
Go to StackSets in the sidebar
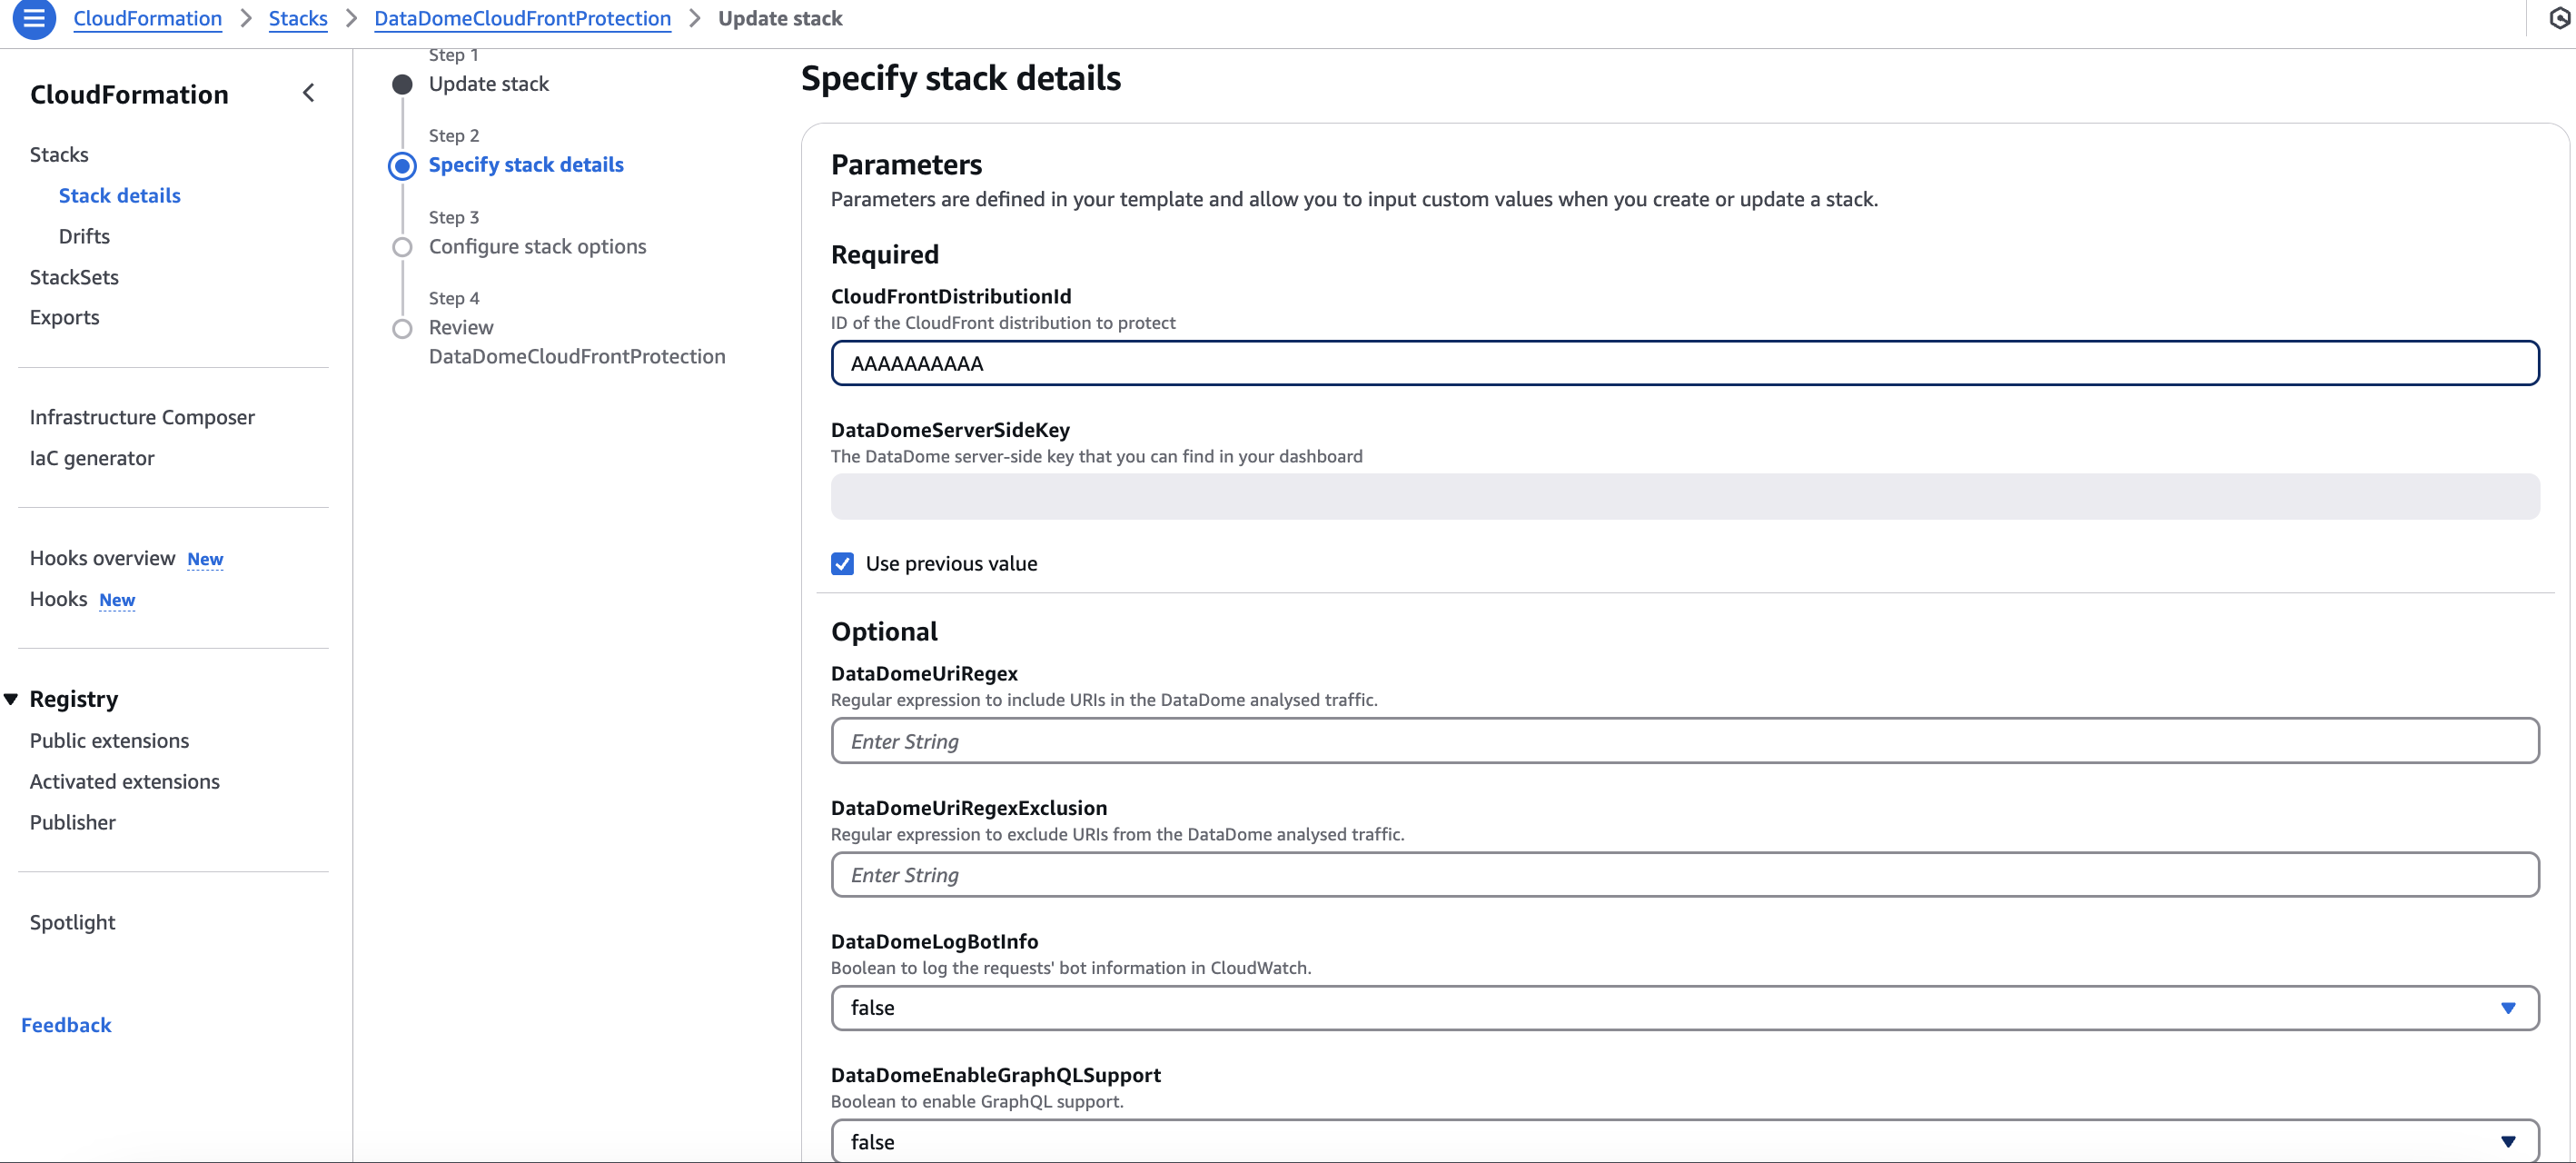click(74, 277)
